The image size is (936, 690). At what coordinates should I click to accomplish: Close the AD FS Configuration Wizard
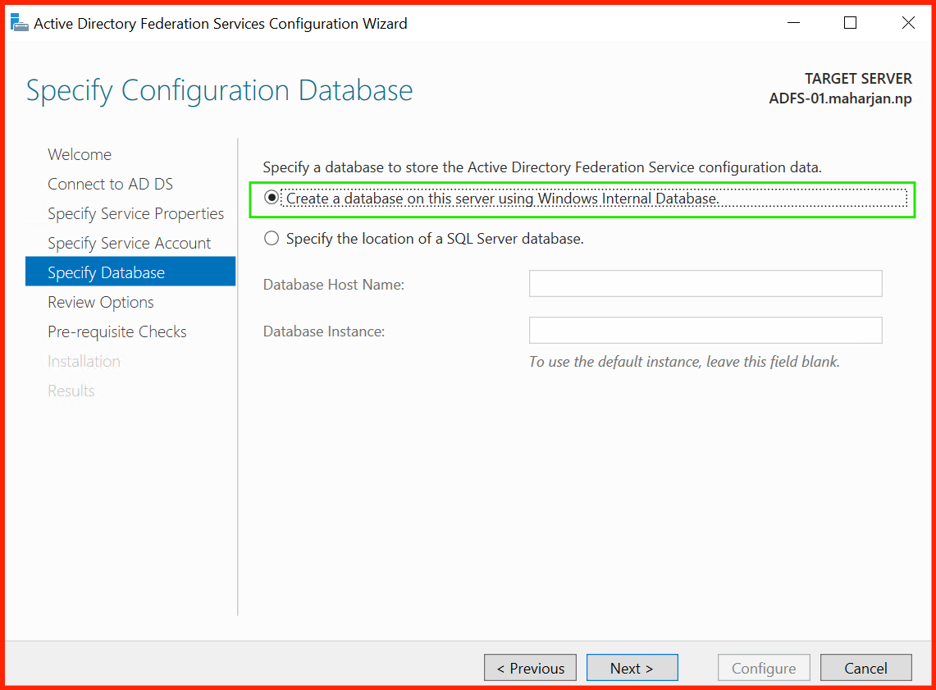(x=908, y=23)
